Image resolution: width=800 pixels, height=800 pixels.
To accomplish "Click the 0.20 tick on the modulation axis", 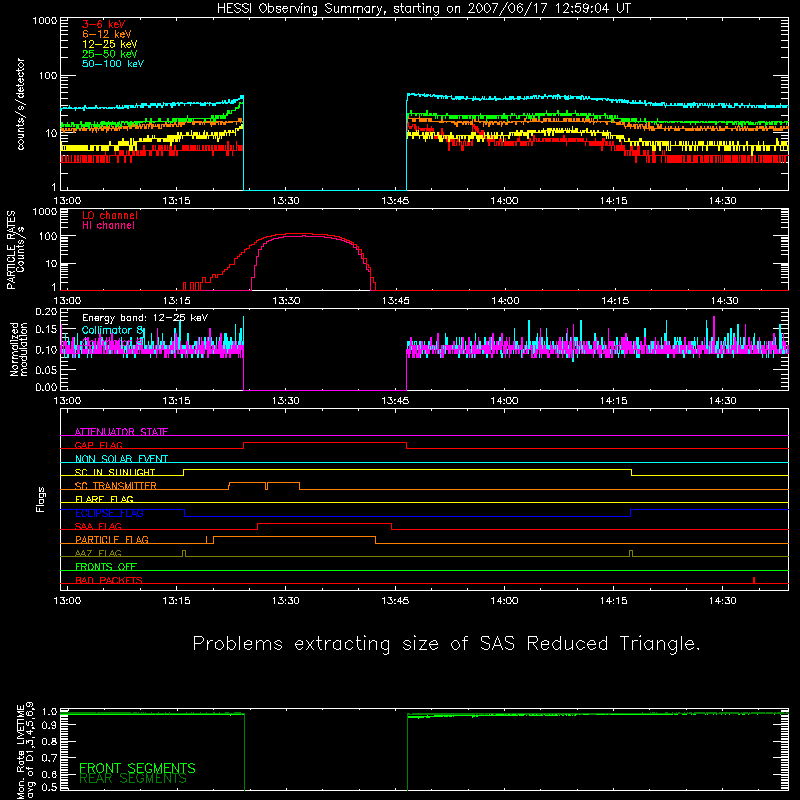I will pyautogui.click(x=46, y=312).
